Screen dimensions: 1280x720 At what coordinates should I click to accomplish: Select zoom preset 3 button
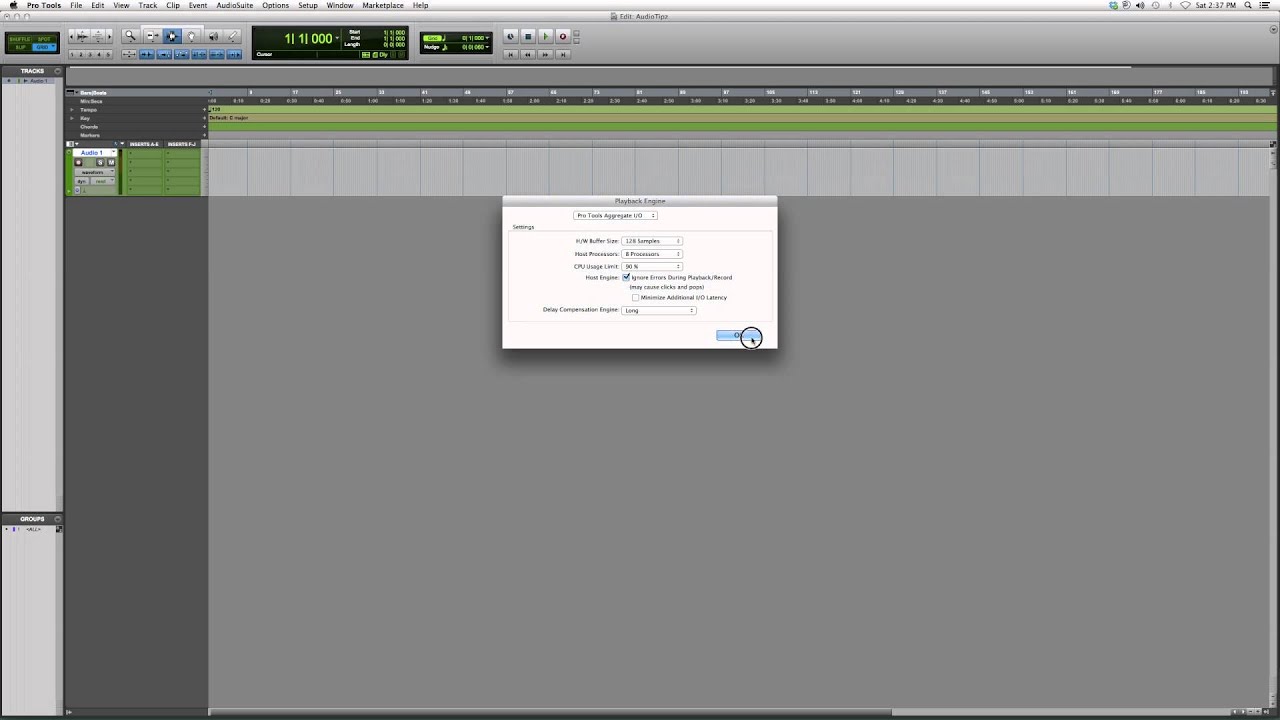click(x=92, y=54)
